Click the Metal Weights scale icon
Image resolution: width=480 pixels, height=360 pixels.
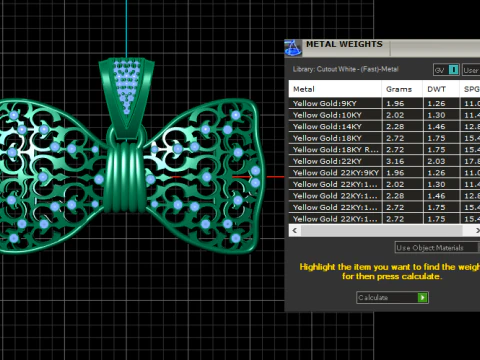click(x=293, y=48)
